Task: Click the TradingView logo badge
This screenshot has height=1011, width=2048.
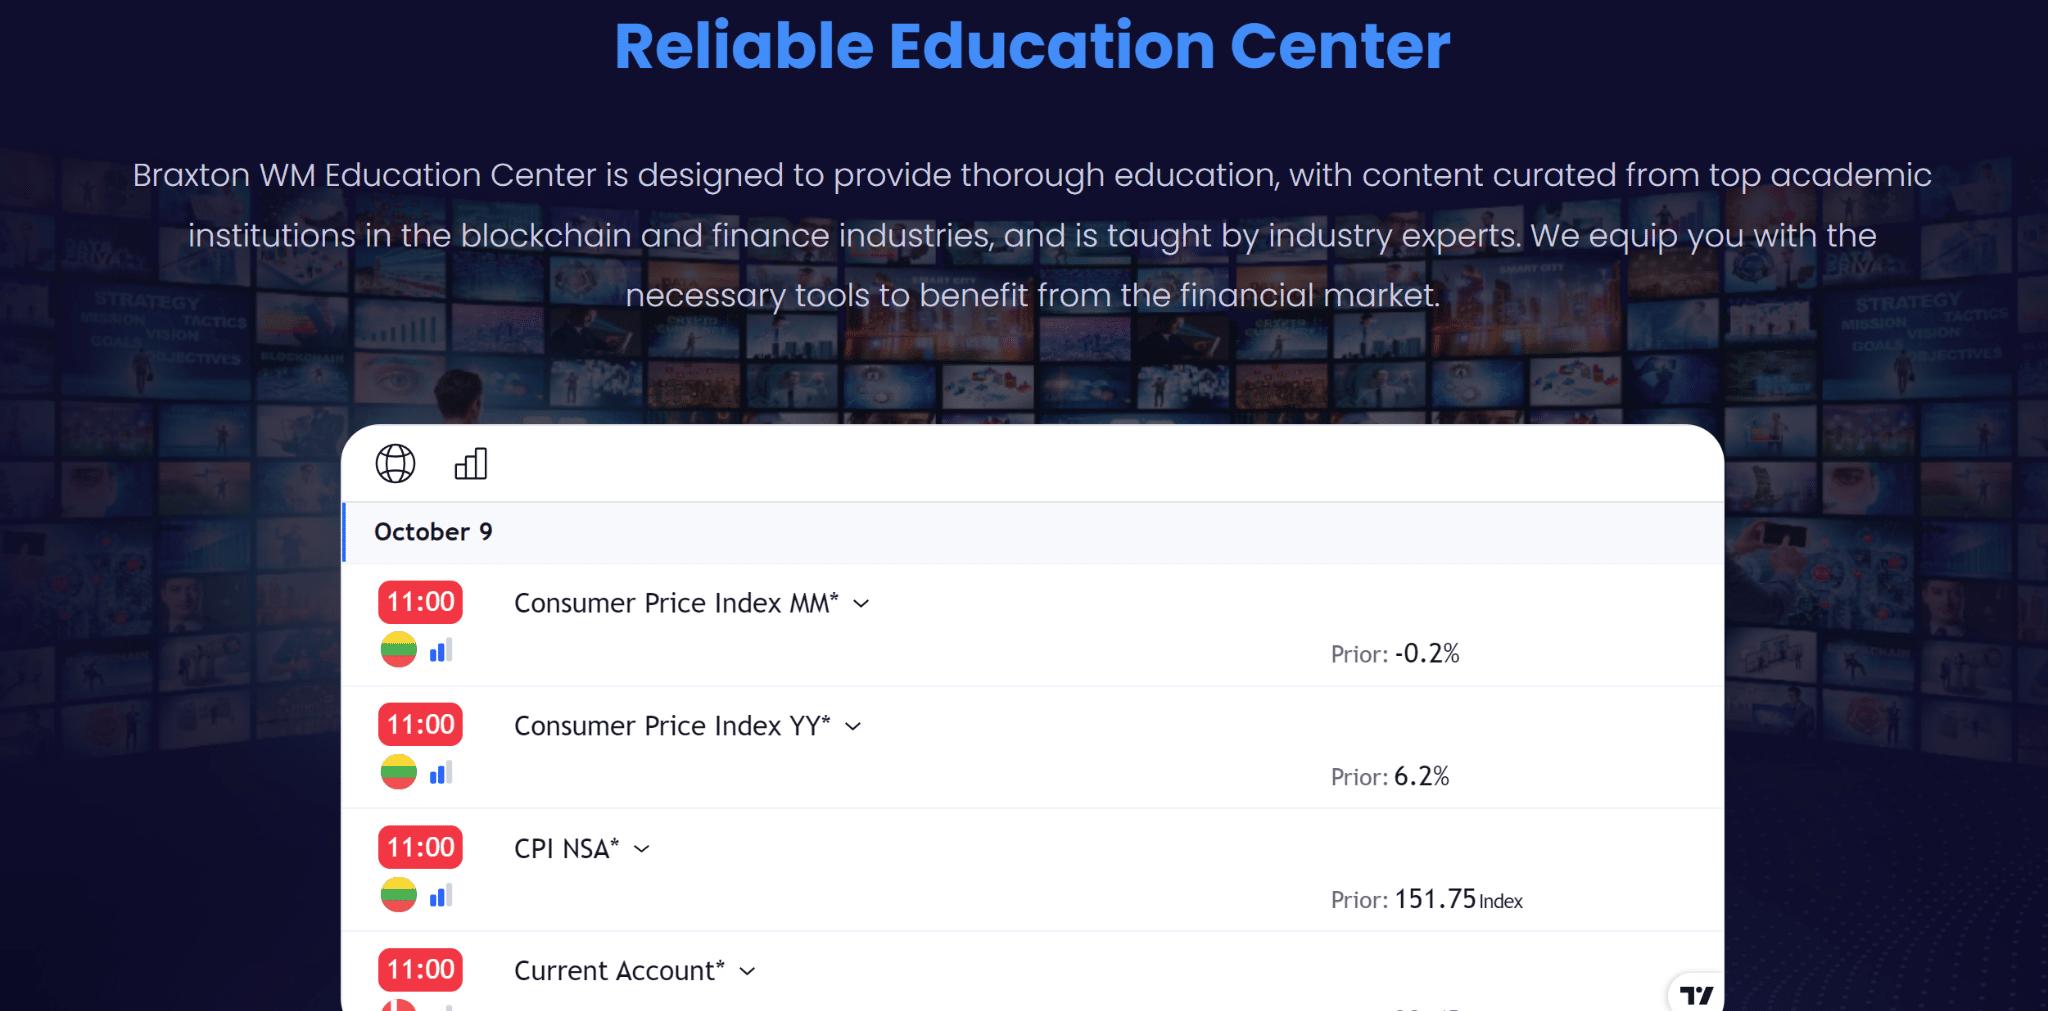Action: click(x=1696, y=994)
